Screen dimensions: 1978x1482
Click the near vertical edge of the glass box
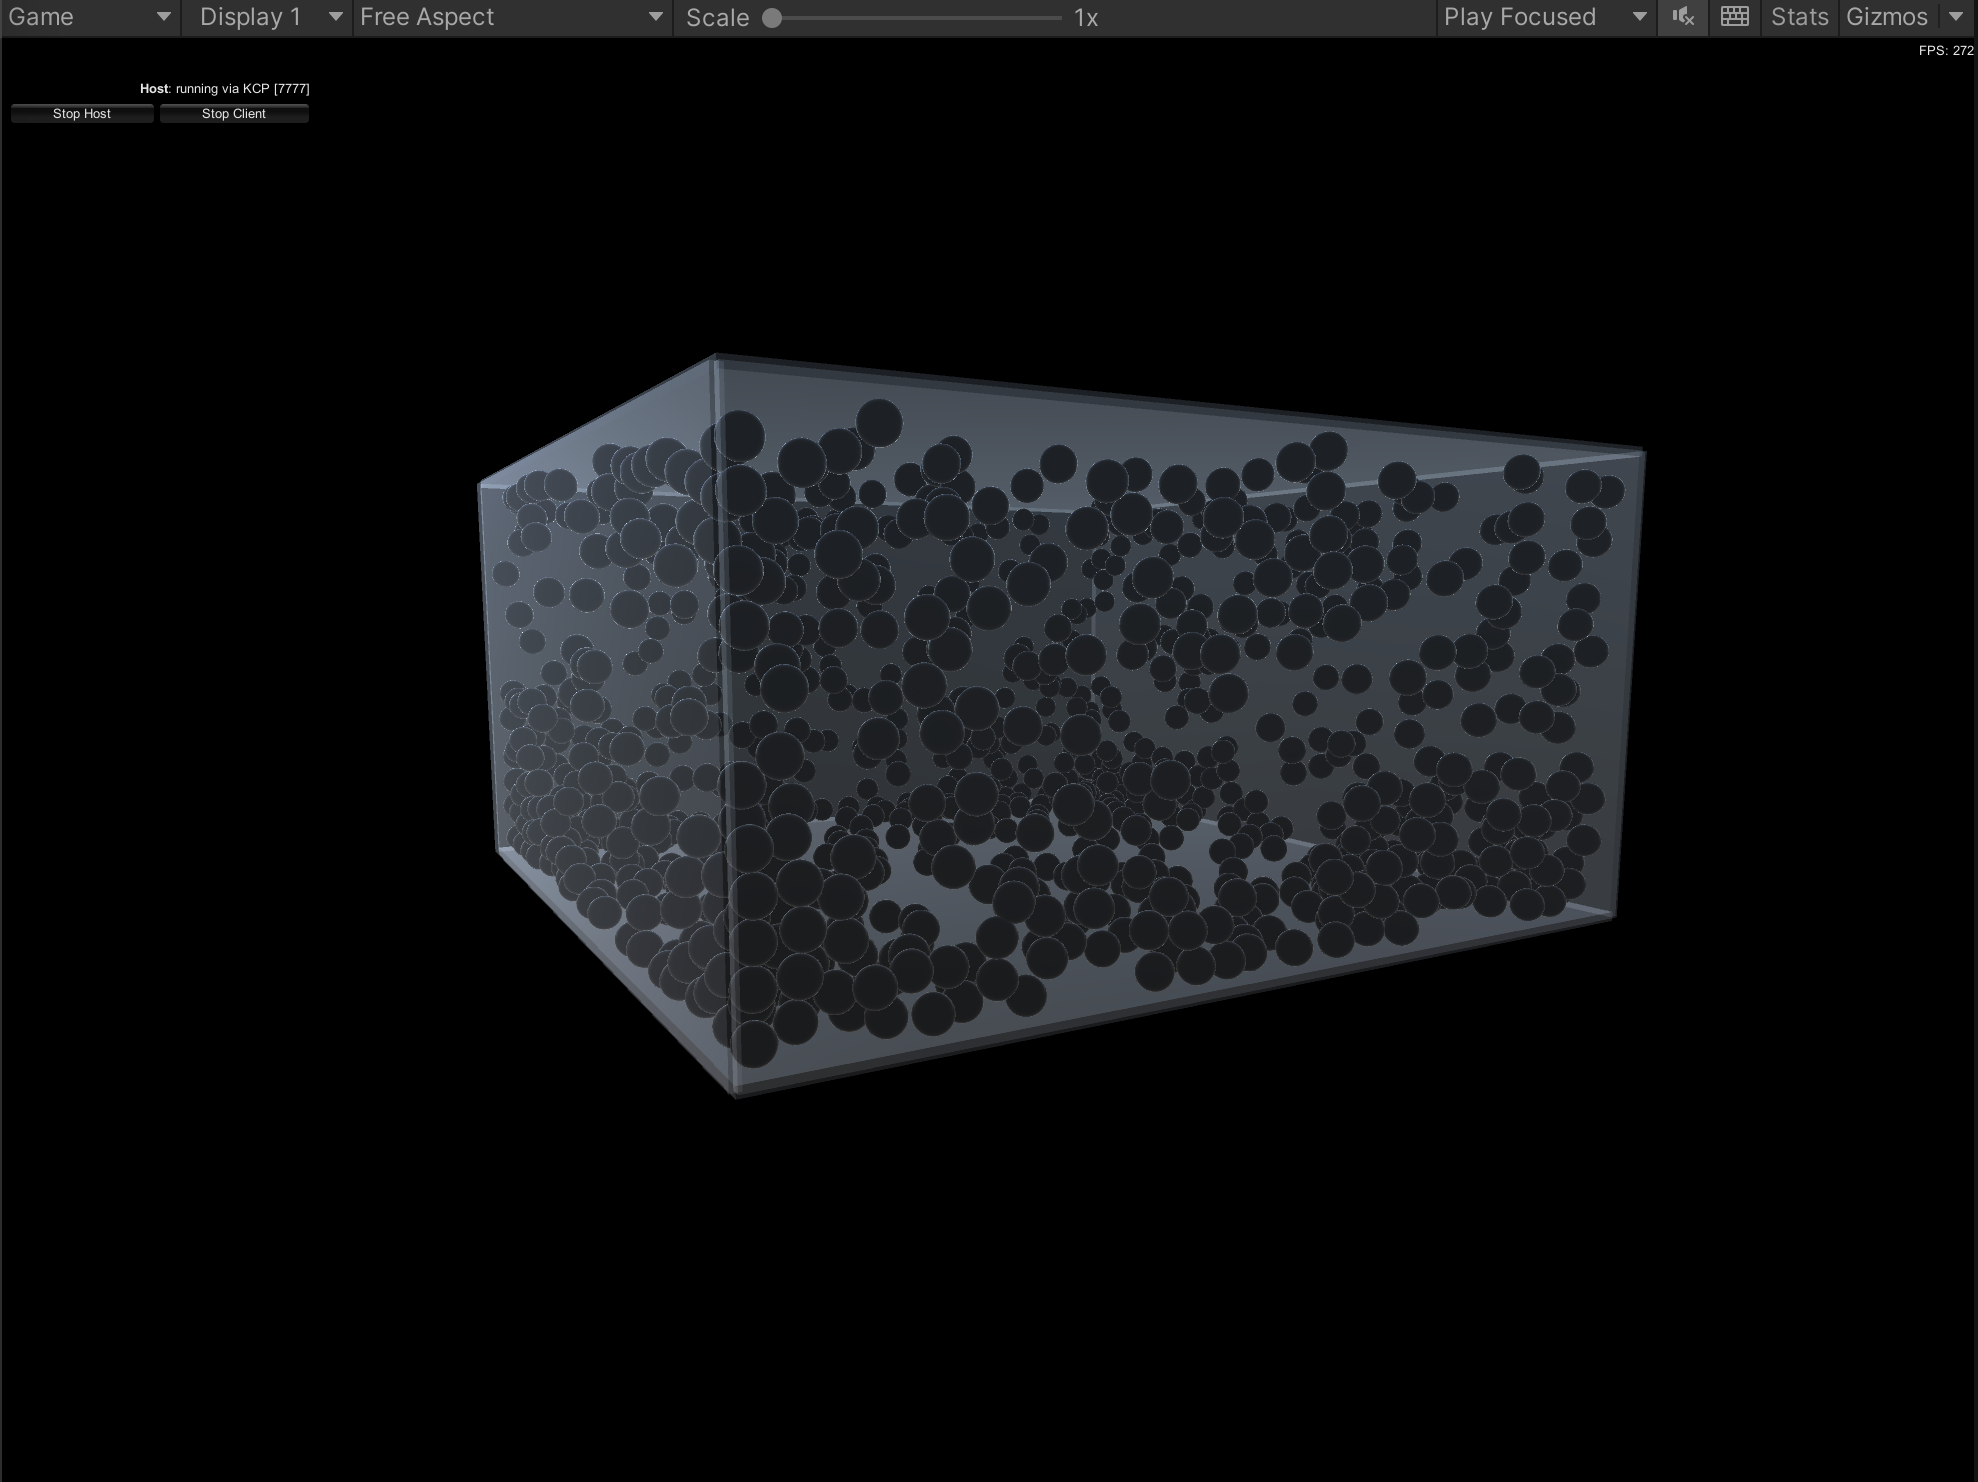(724, 720)
